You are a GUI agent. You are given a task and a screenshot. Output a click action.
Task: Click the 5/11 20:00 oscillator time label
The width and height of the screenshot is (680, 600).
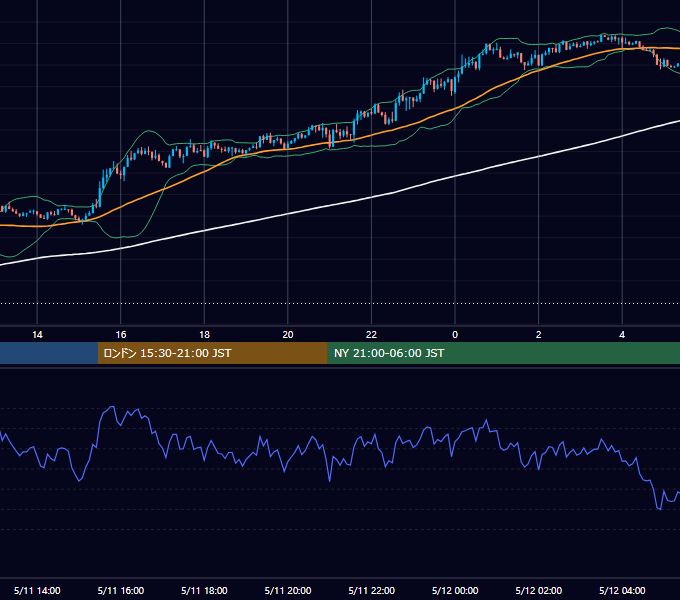[288, 590]
